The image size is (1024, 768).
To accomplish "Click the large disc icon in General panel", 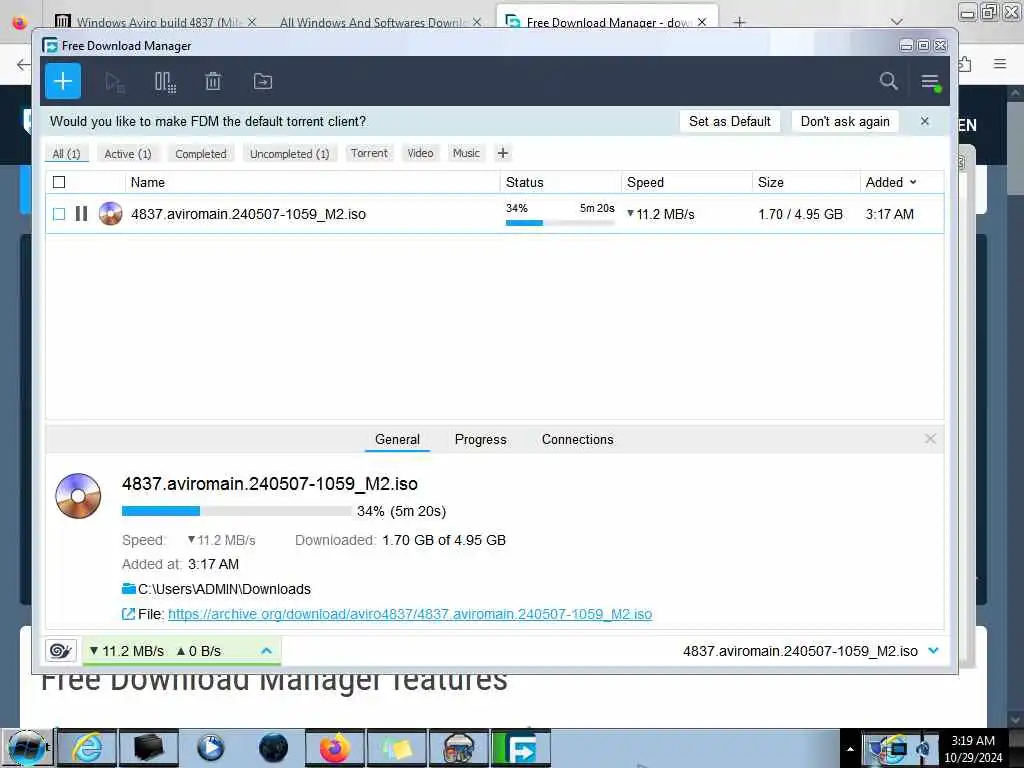I will [x=78, y=496].
